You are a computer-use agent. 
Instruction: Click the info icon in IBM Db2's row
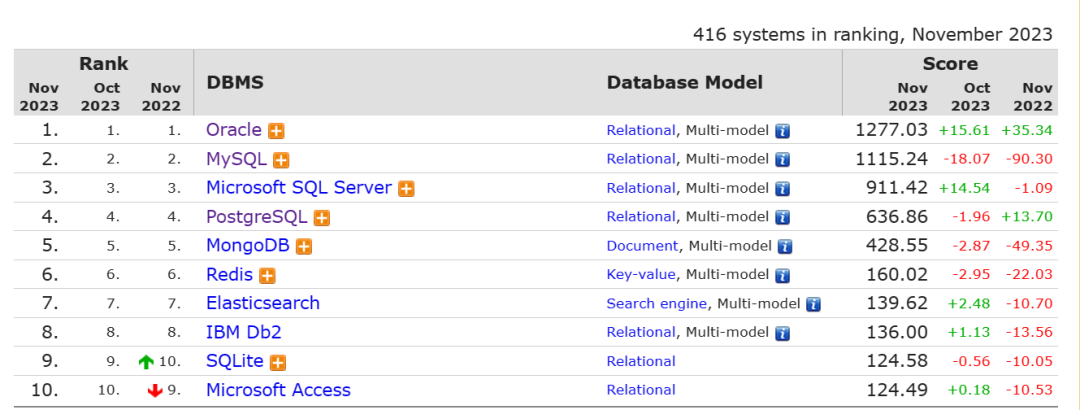(x=782, y=334)
